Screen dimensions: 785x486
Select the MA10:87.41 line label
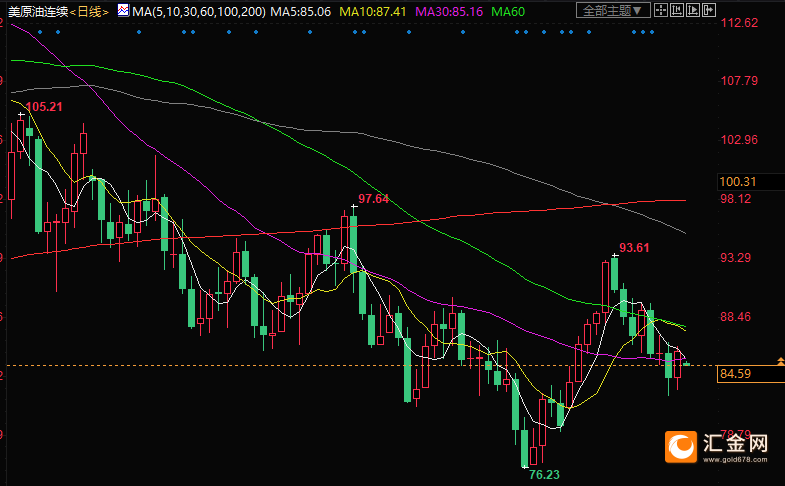click(373, 12)
